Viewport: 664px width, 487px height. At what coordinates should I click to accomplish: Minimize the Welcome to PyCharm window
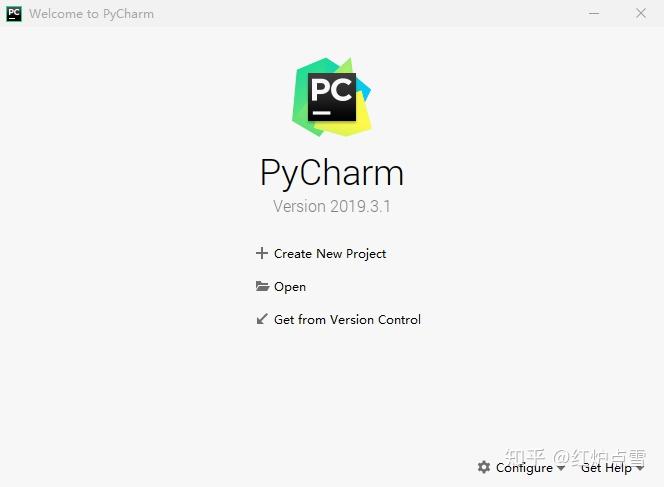594,14
